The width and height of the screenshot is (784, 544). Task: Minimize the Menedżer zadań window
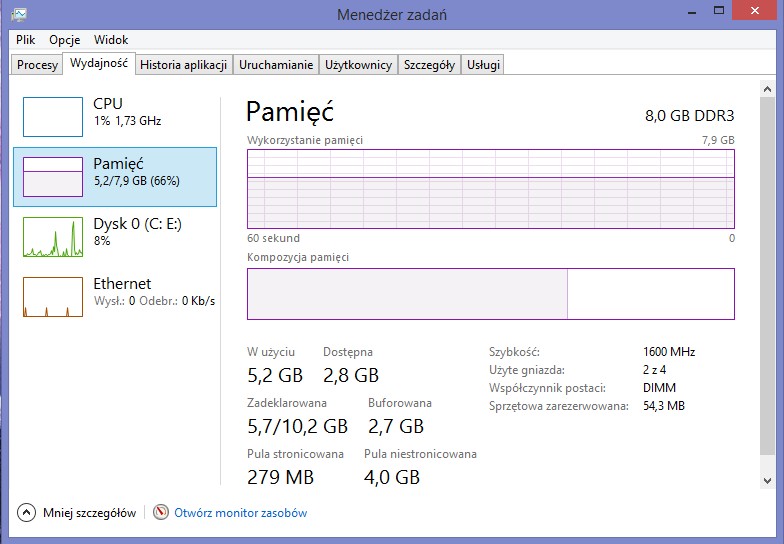pos(692,12)
